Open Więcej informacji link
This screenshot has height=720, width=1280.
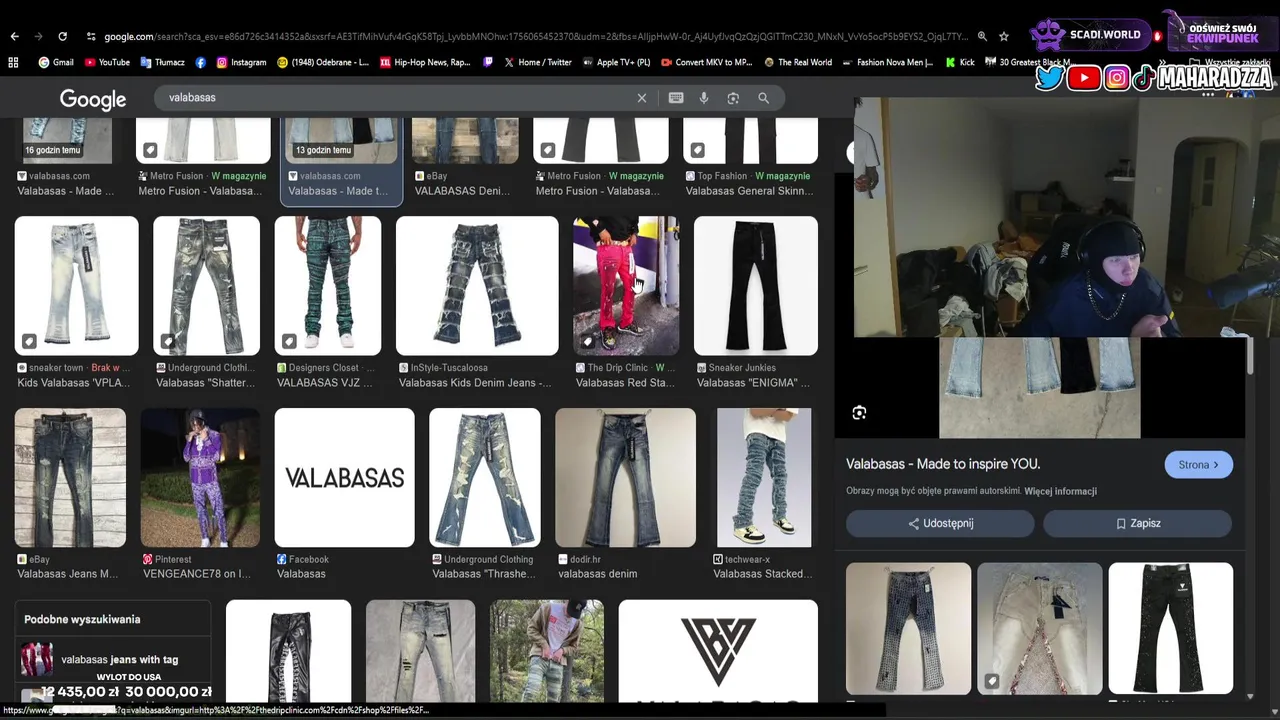point(1060,491)
